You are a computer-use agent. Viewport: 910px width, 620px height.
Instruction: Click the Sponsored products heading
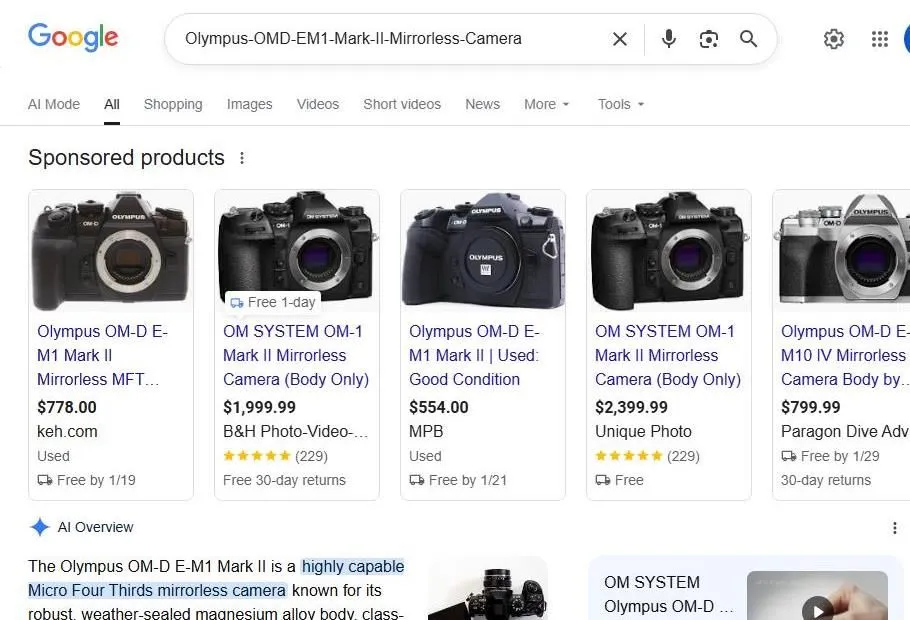[127, 158]
